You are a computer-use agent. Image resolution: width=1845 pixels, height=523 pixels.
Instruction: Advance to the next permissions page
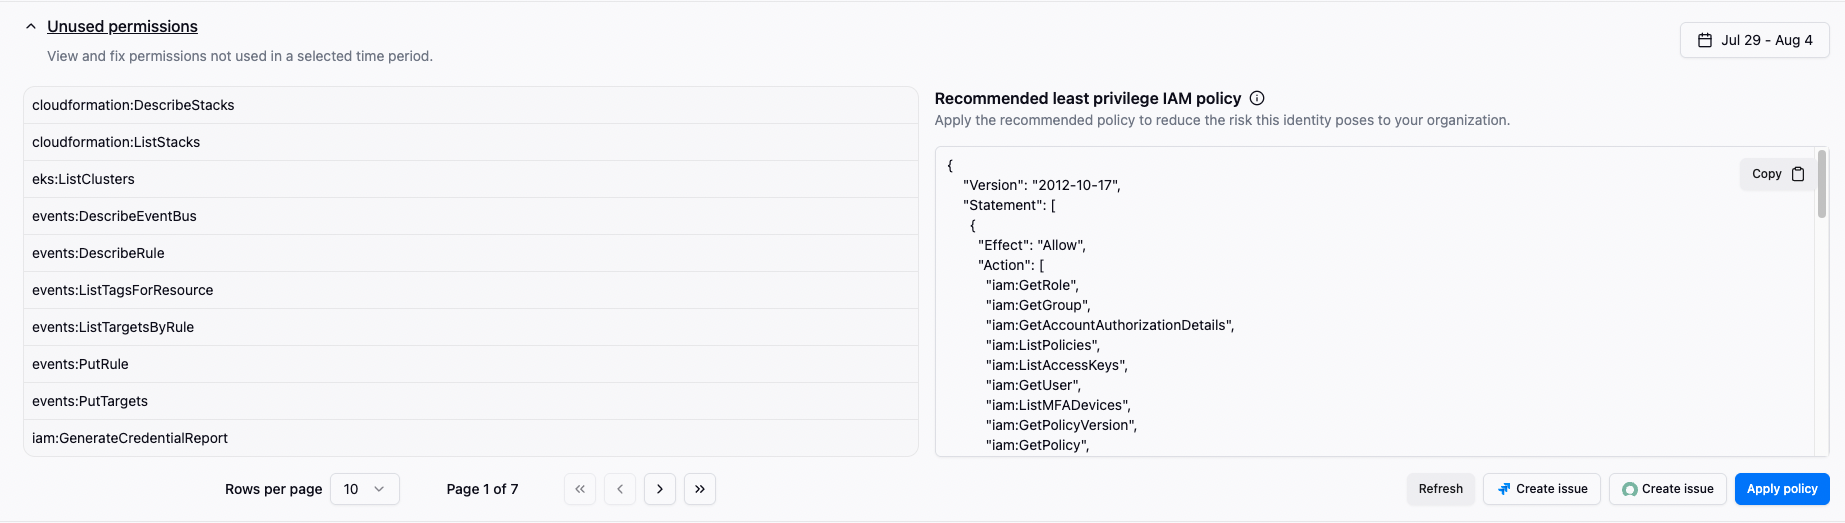660,489
